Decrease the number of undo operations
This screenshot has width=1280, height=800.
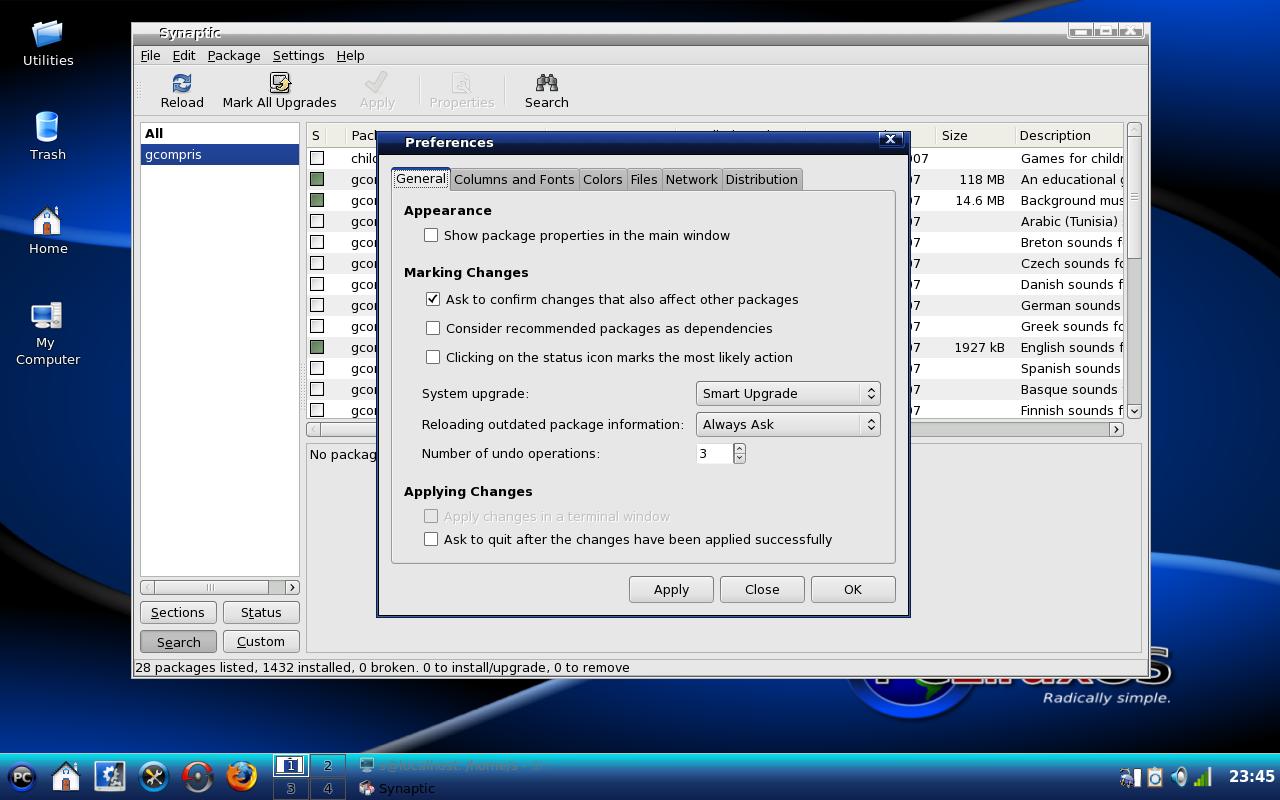pyautogui.click(x=739, y=458)
